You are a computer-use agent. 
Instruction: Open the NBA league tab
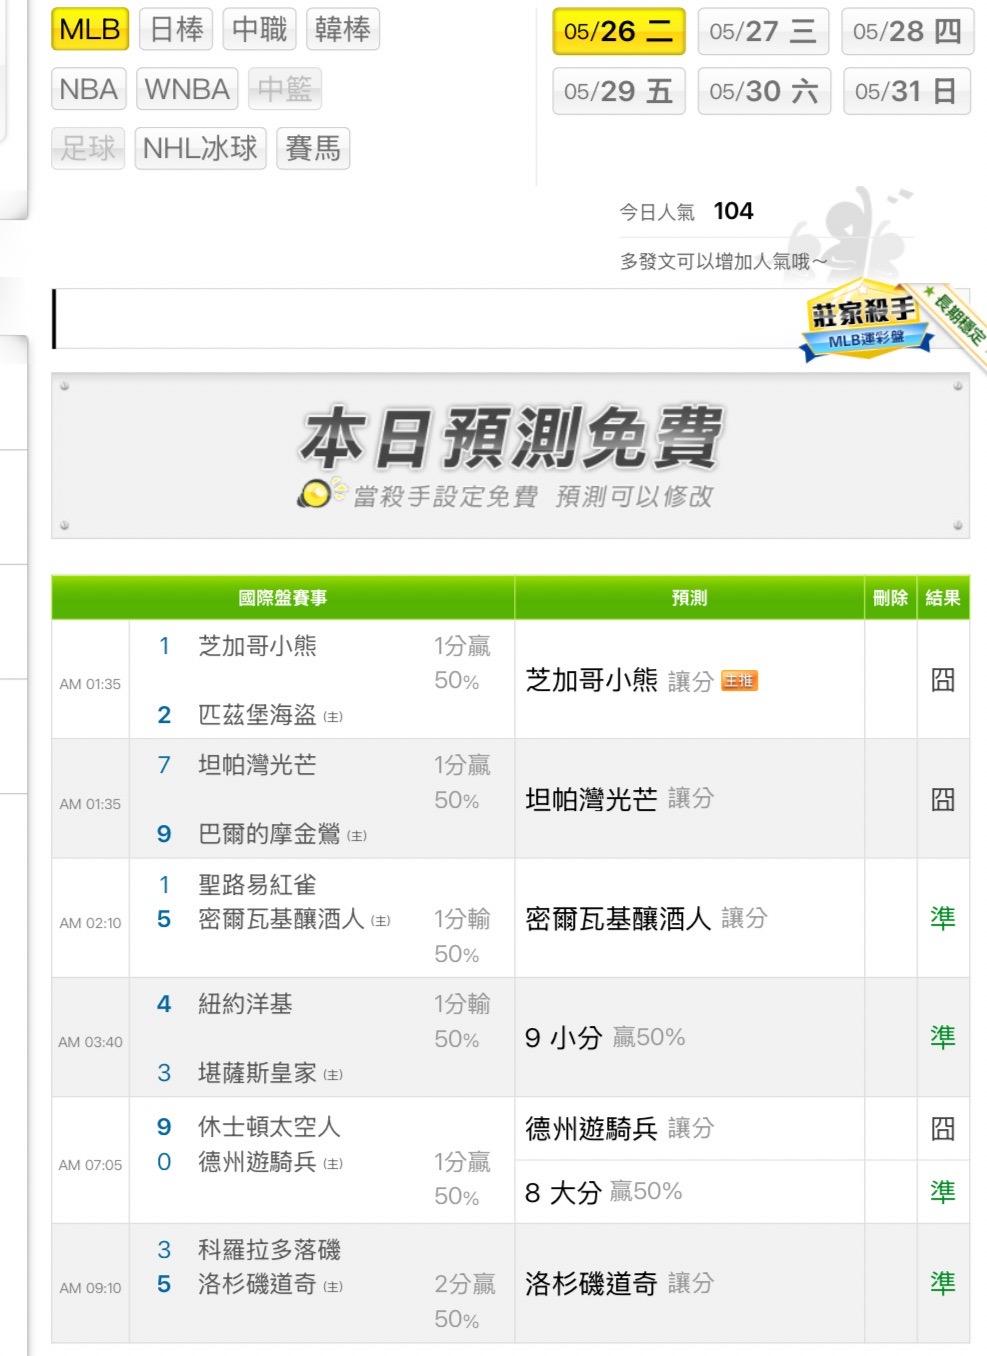(88, 89)
